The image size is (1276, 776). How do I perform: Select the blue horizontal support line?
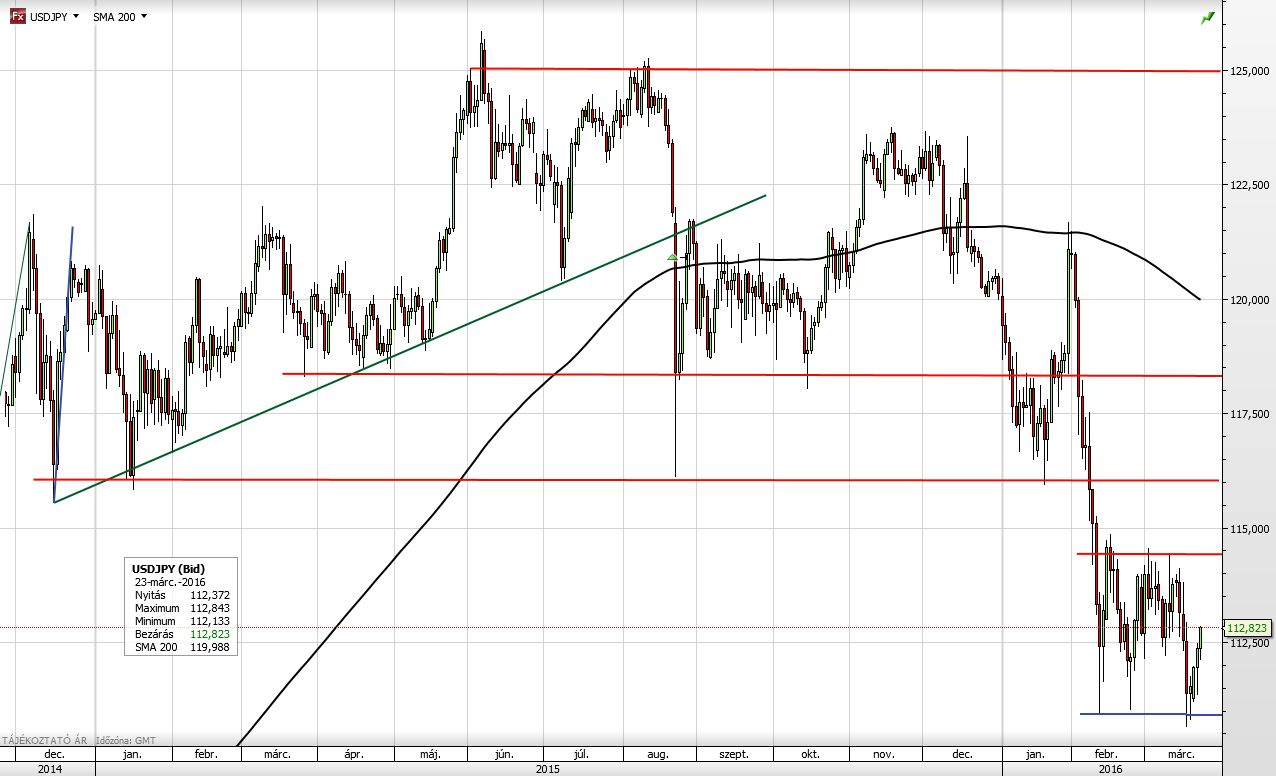pos(1150,714)
